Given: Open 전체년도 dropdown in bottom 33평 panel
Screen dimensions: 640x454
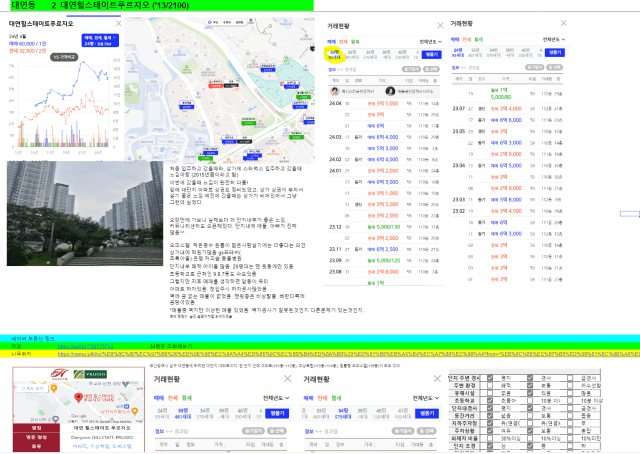Looking at the screenshot, I should click(276, 398).
